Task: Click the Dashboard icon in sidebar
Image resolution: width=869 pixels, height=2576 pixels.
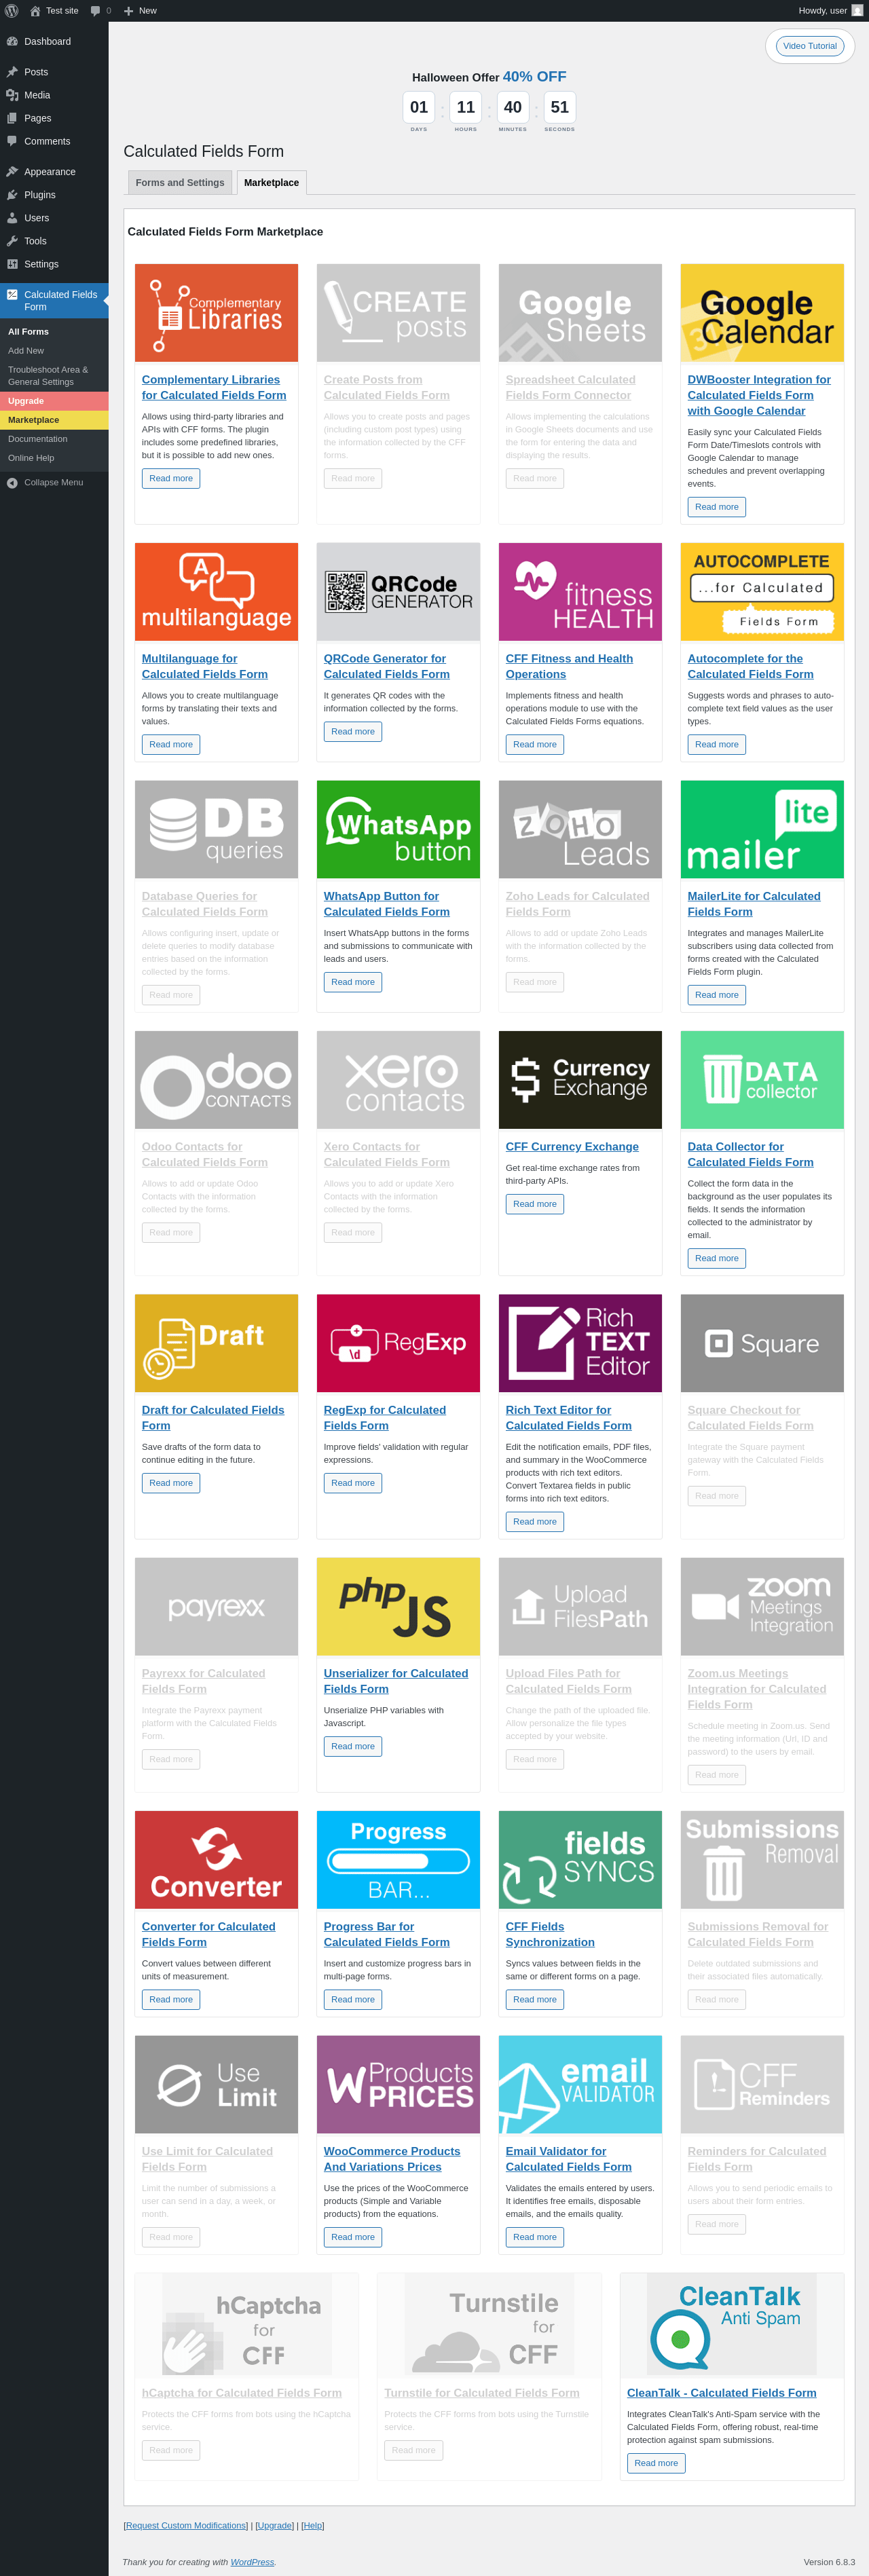Action: coord(12,41)
